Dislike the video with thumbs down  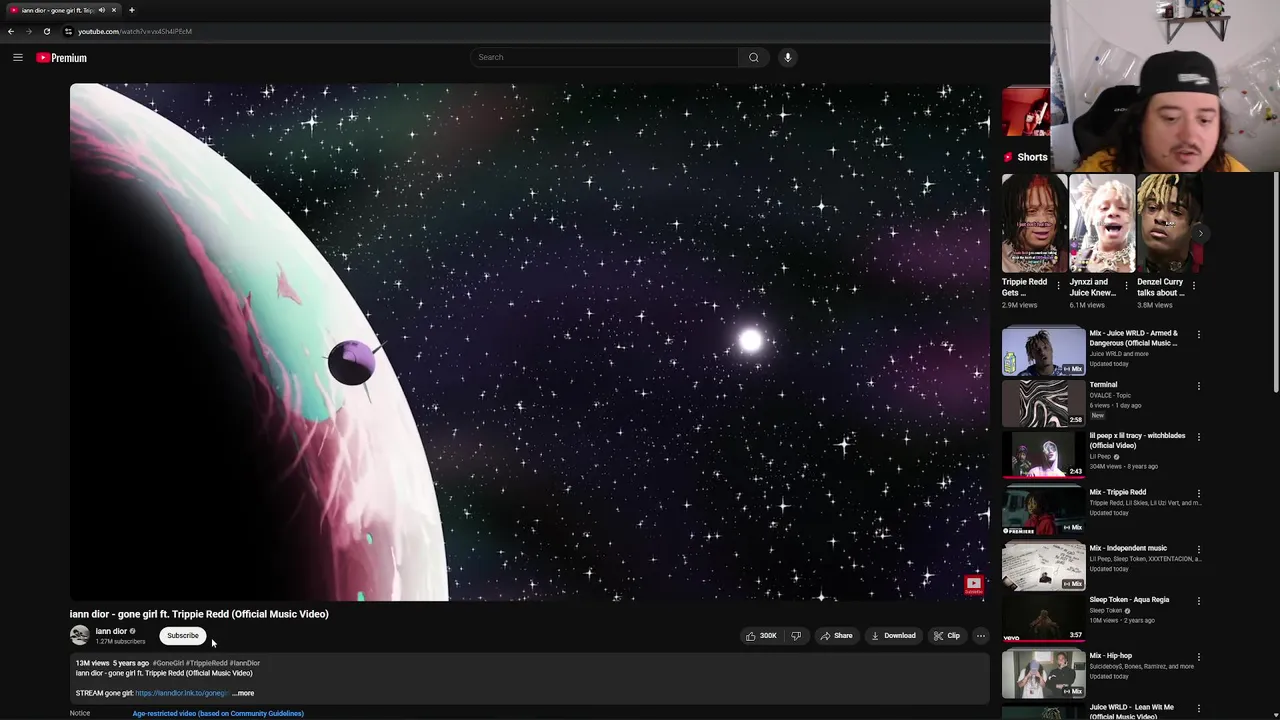pyautogui.click(x=796, y=636)
